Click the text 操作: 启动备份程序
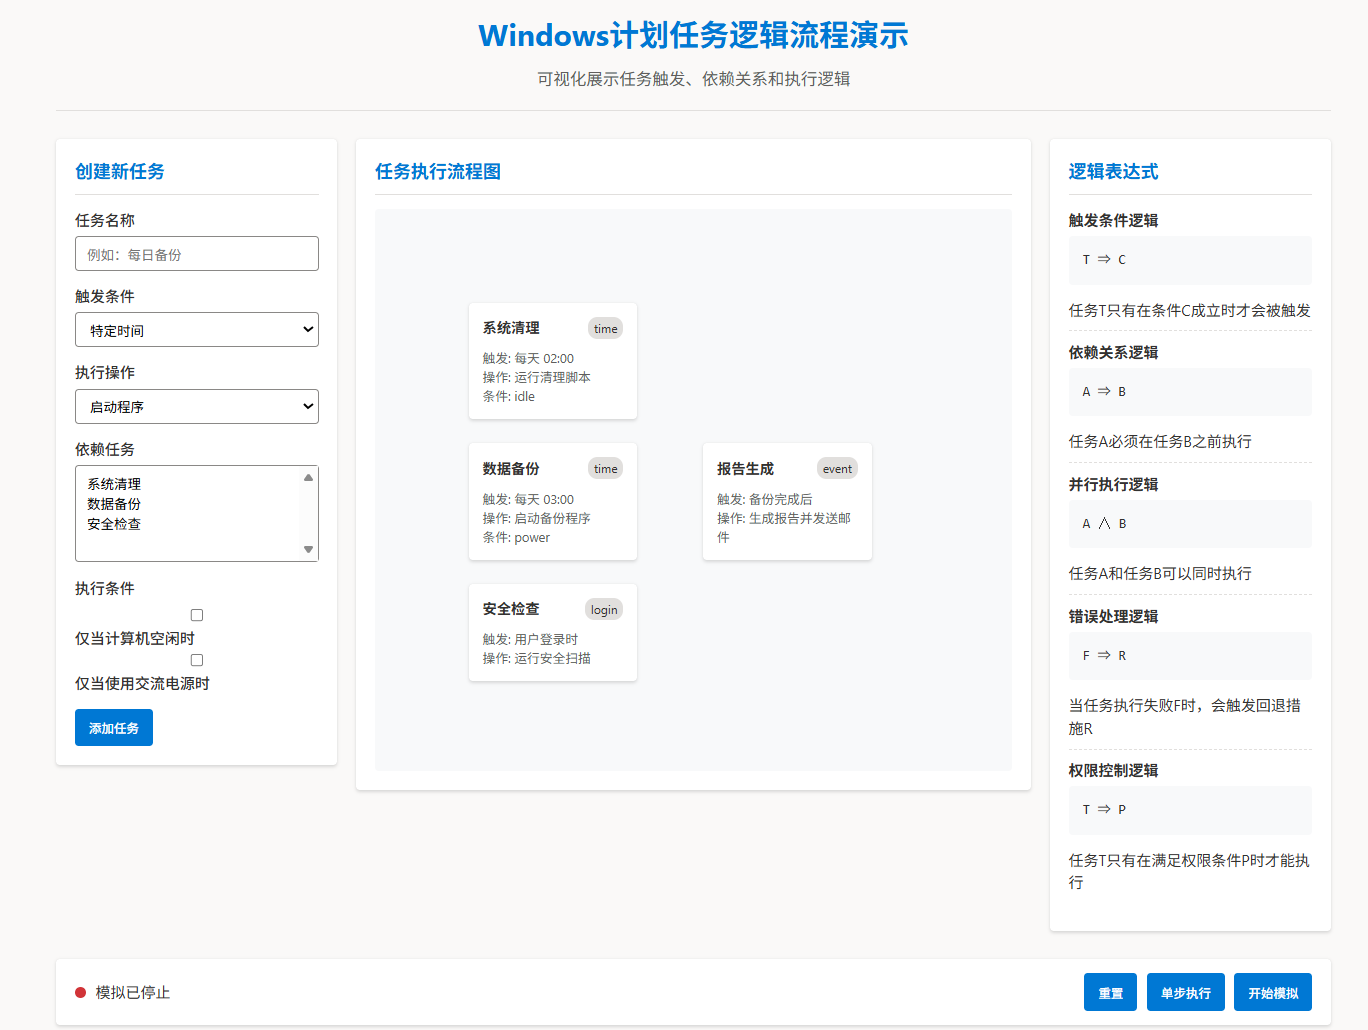Image resolution: width=1368 pixels, height=1030 pixels. [537, 518]
